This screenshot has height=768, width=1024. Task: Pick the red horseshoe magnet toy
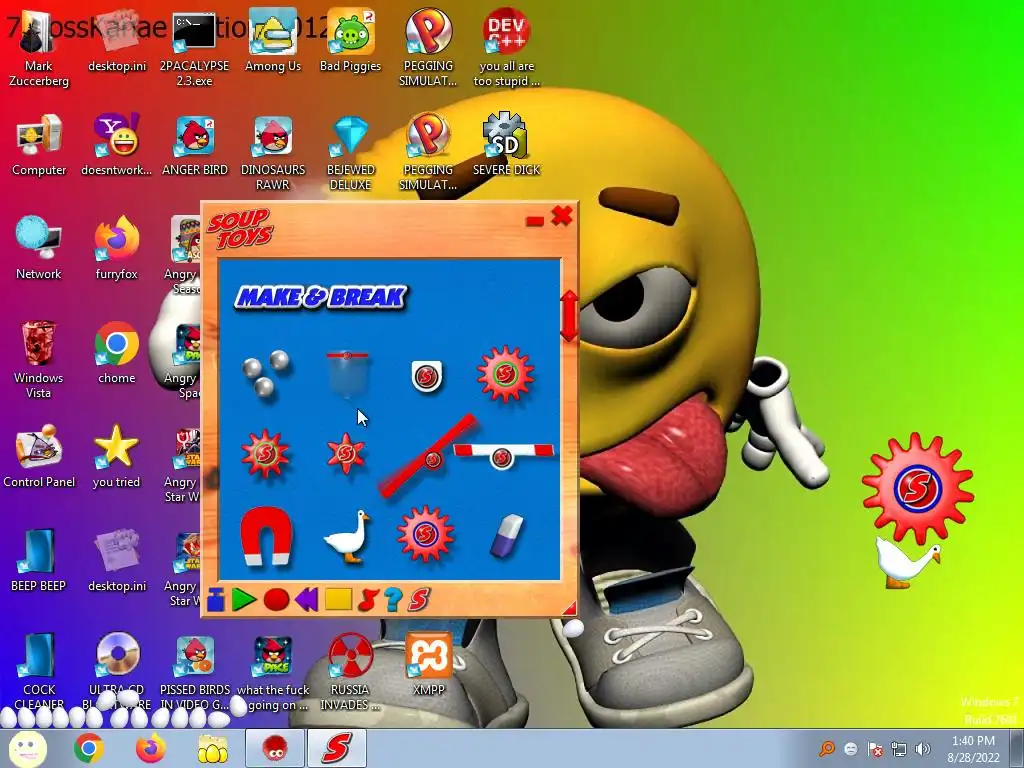266,536
